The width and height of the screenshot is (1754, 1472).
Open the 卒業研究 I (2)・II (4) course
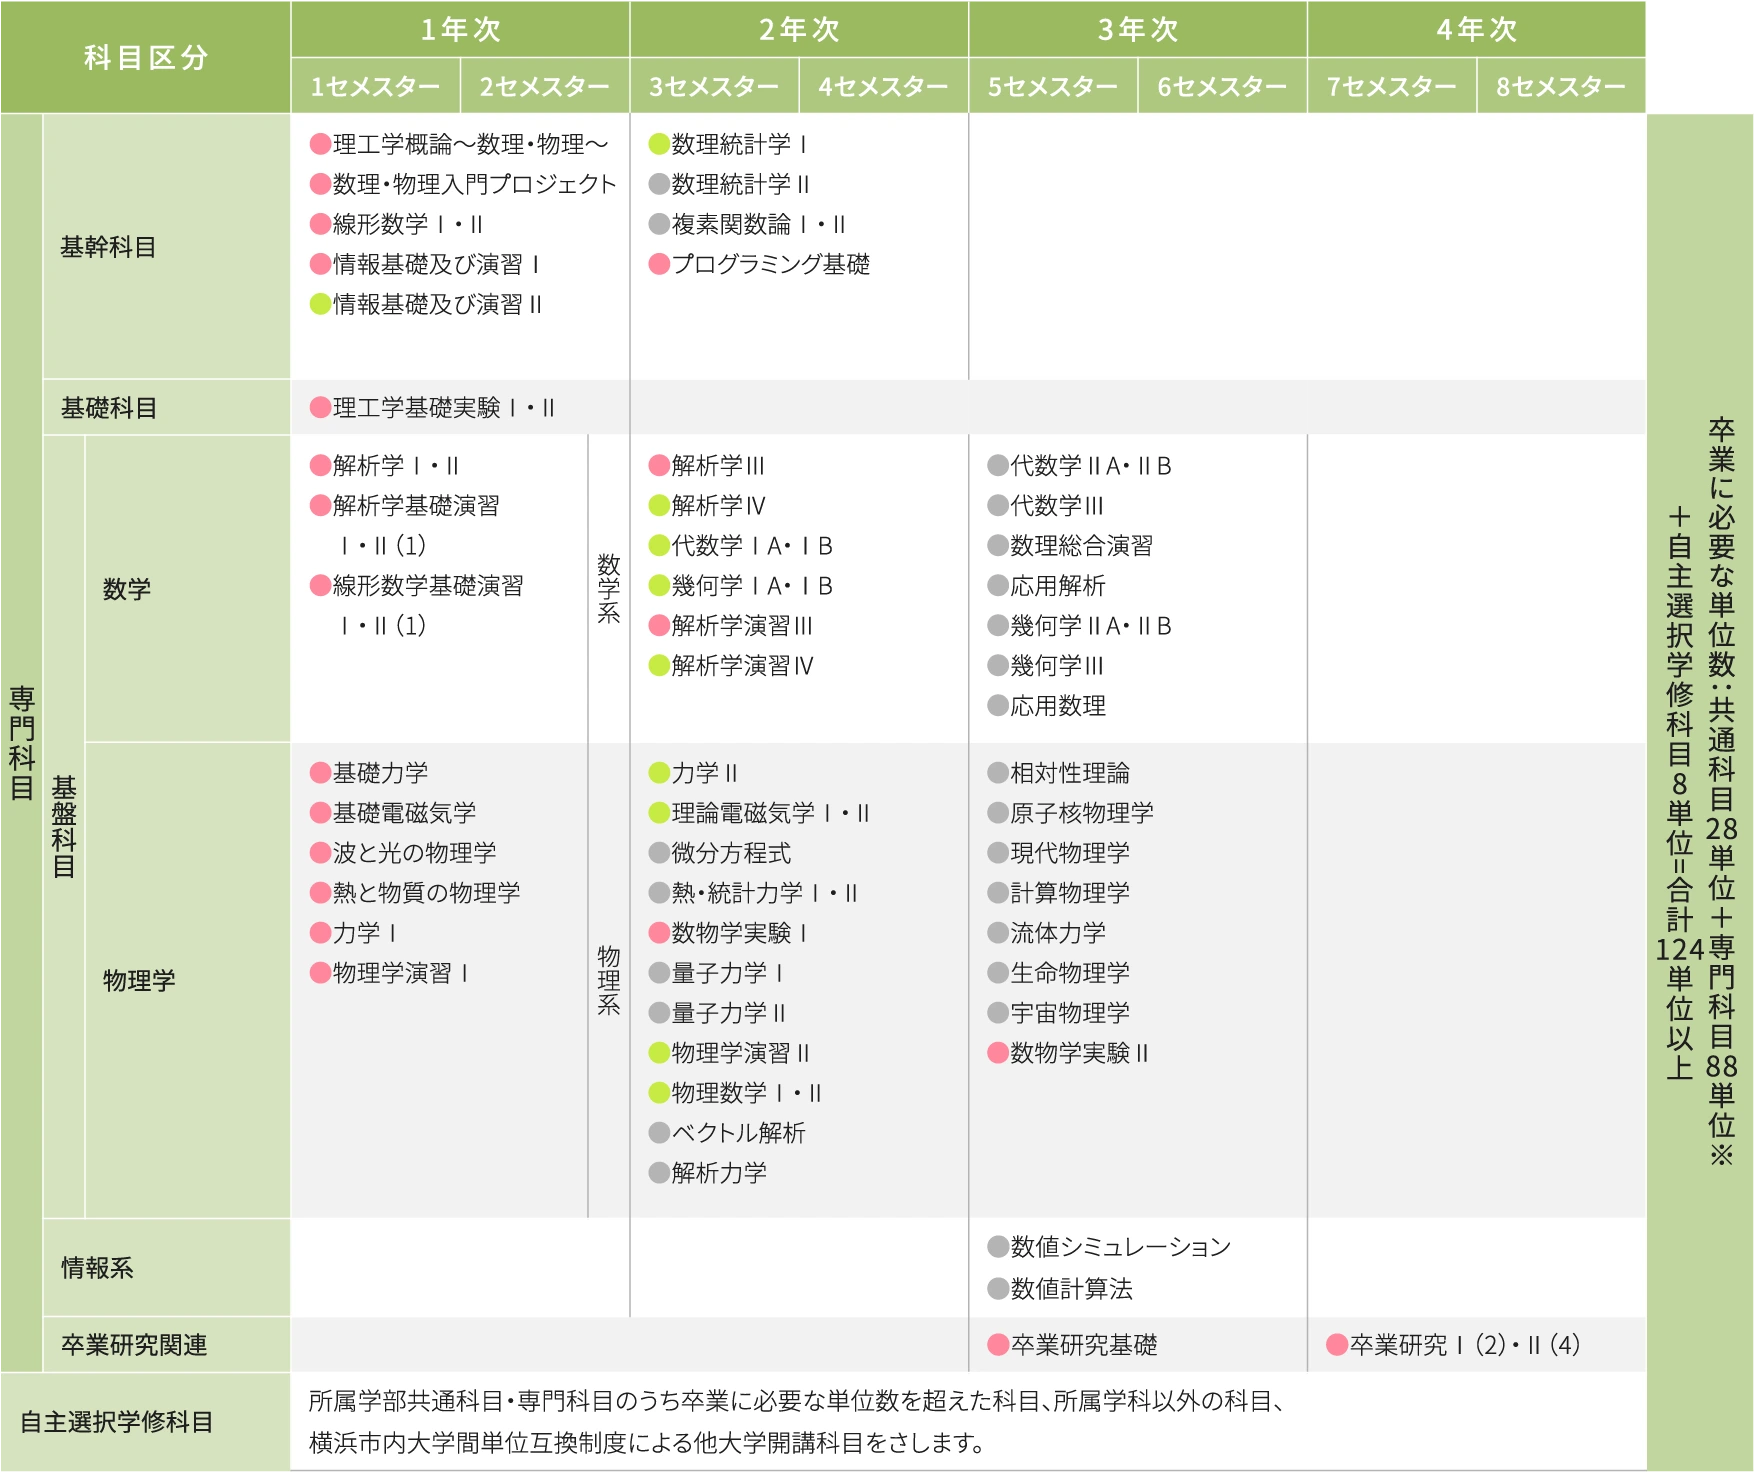[x=1464, y=1345]
